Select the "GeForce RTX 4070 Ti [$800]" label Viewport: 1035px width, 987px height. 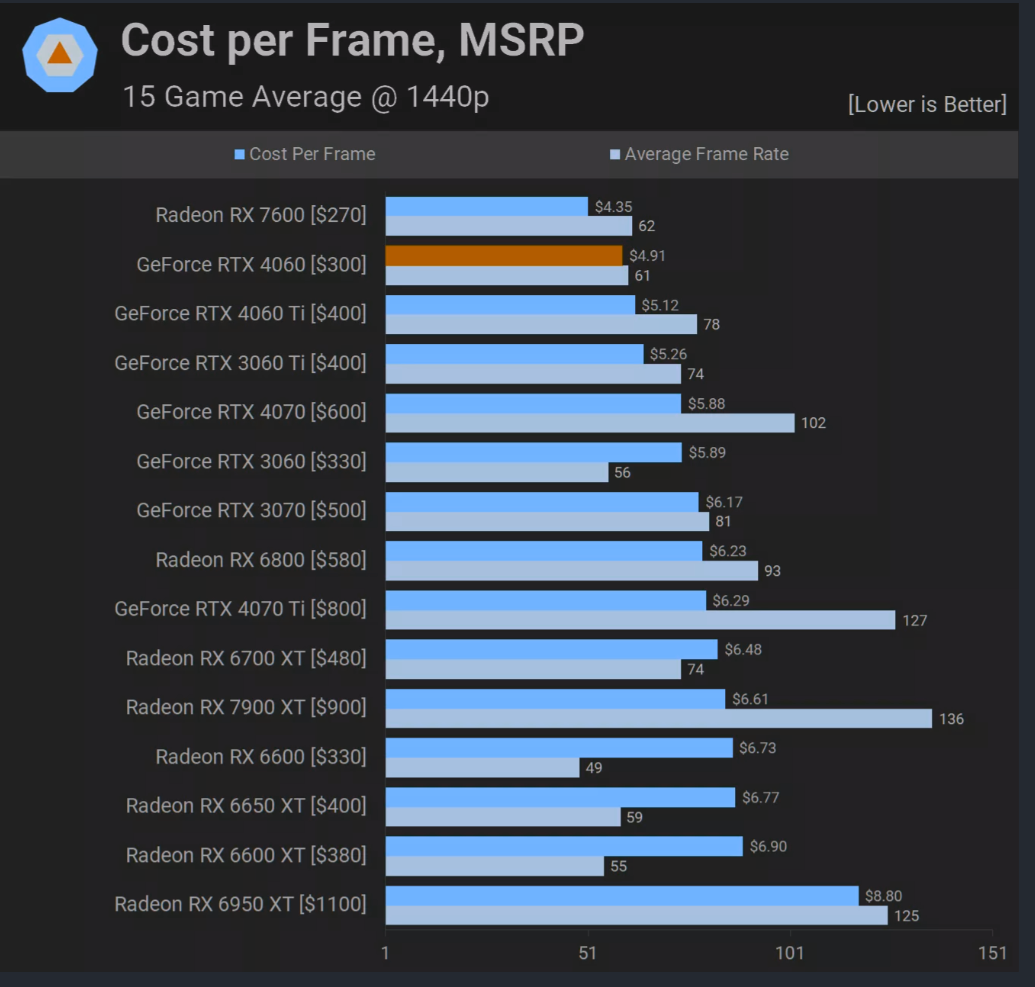coord(240,609)
